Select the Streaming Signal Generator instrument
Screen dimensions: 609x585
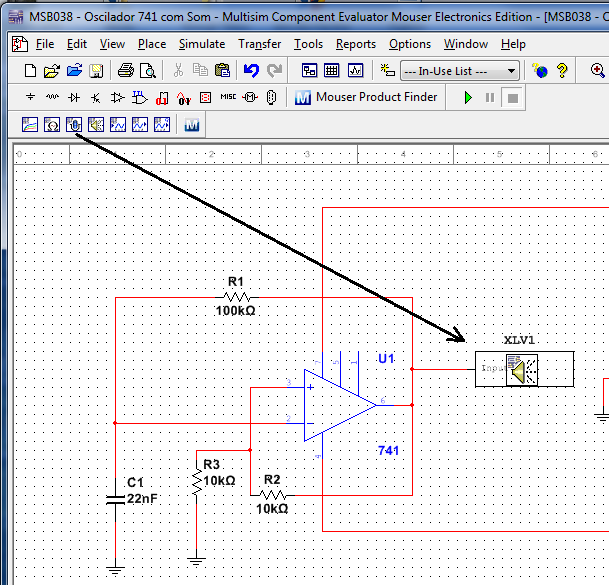[162, 125]
